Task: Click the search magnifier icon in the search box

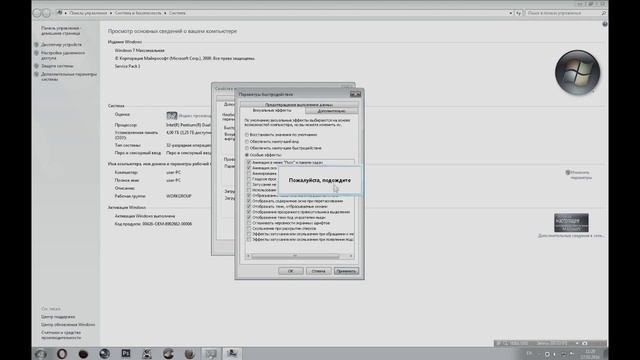Action: point(604,13)
